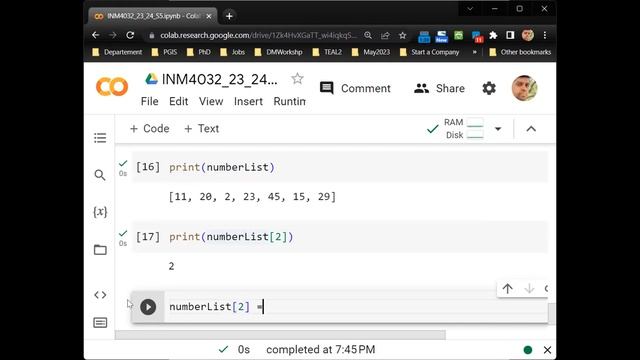Click the 'completed at 7:45 PM' status text
640x360 pixels.
pyautogui.click(x=320, y=350)
